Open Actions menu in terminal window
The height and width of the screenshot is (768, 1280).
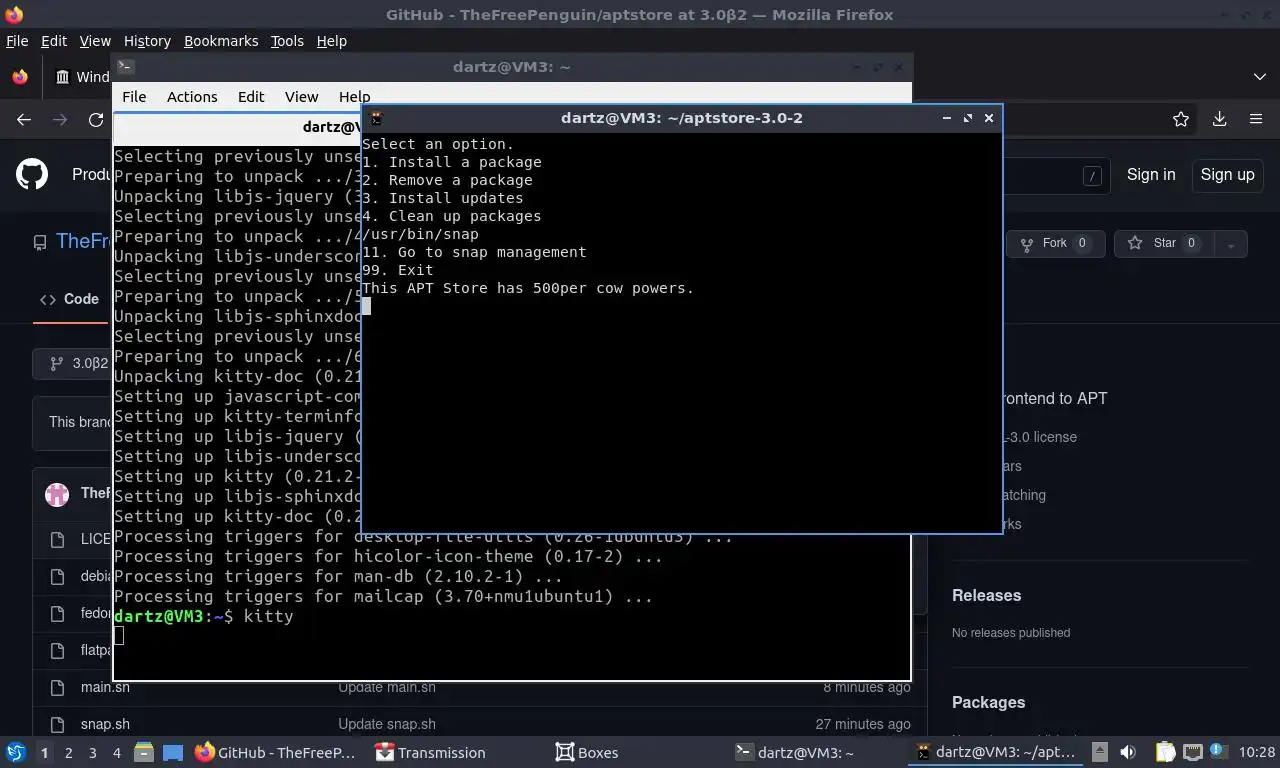pos(192,97)
